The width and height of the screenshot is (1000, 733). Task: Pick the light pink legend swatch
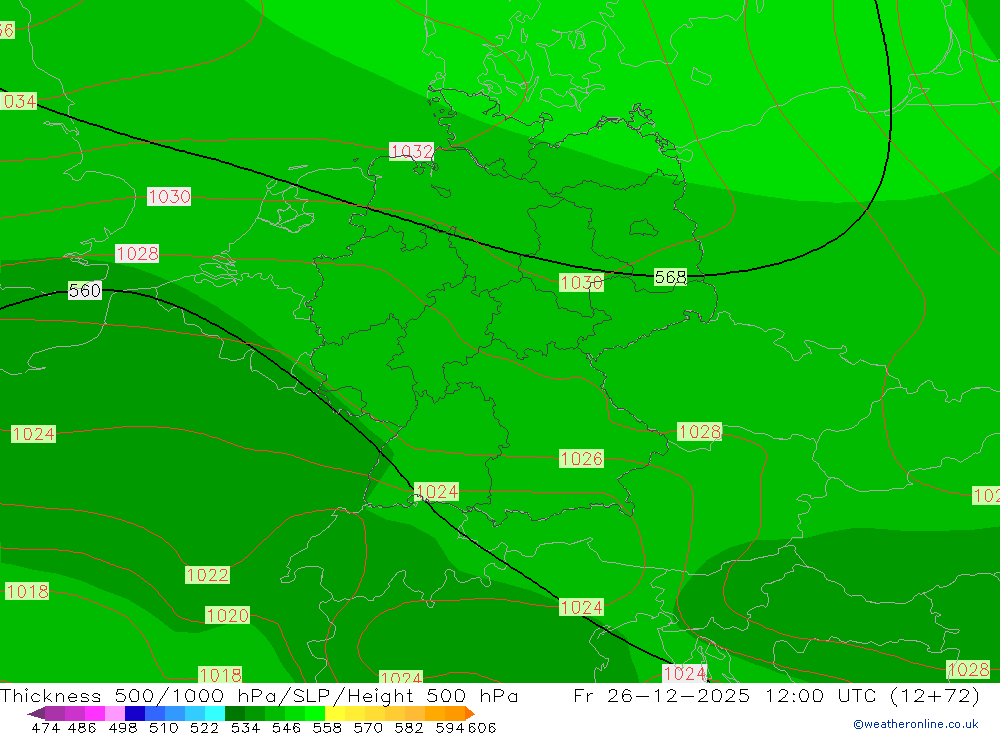115,713
